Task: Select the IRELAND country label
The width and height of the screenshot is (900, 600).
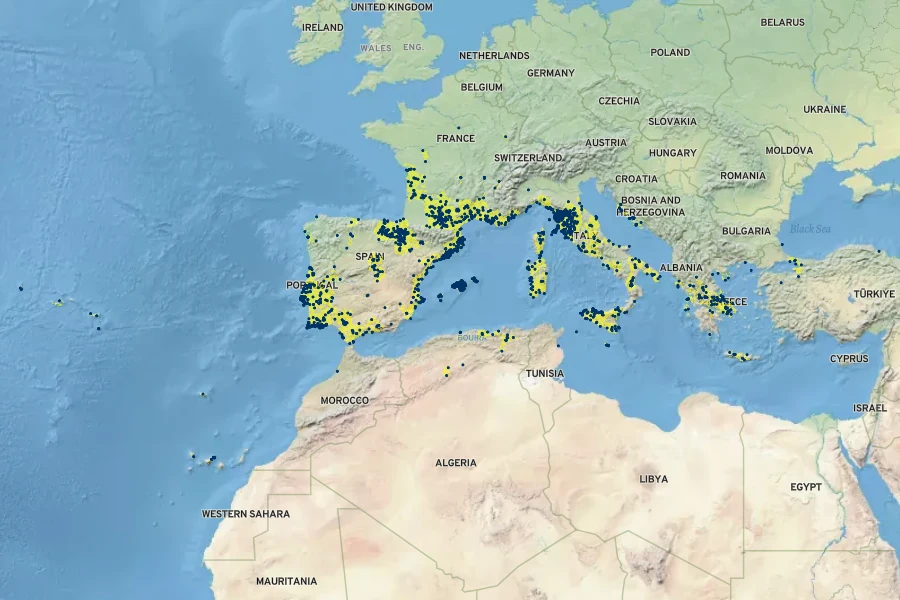Action: pos(322,27)
